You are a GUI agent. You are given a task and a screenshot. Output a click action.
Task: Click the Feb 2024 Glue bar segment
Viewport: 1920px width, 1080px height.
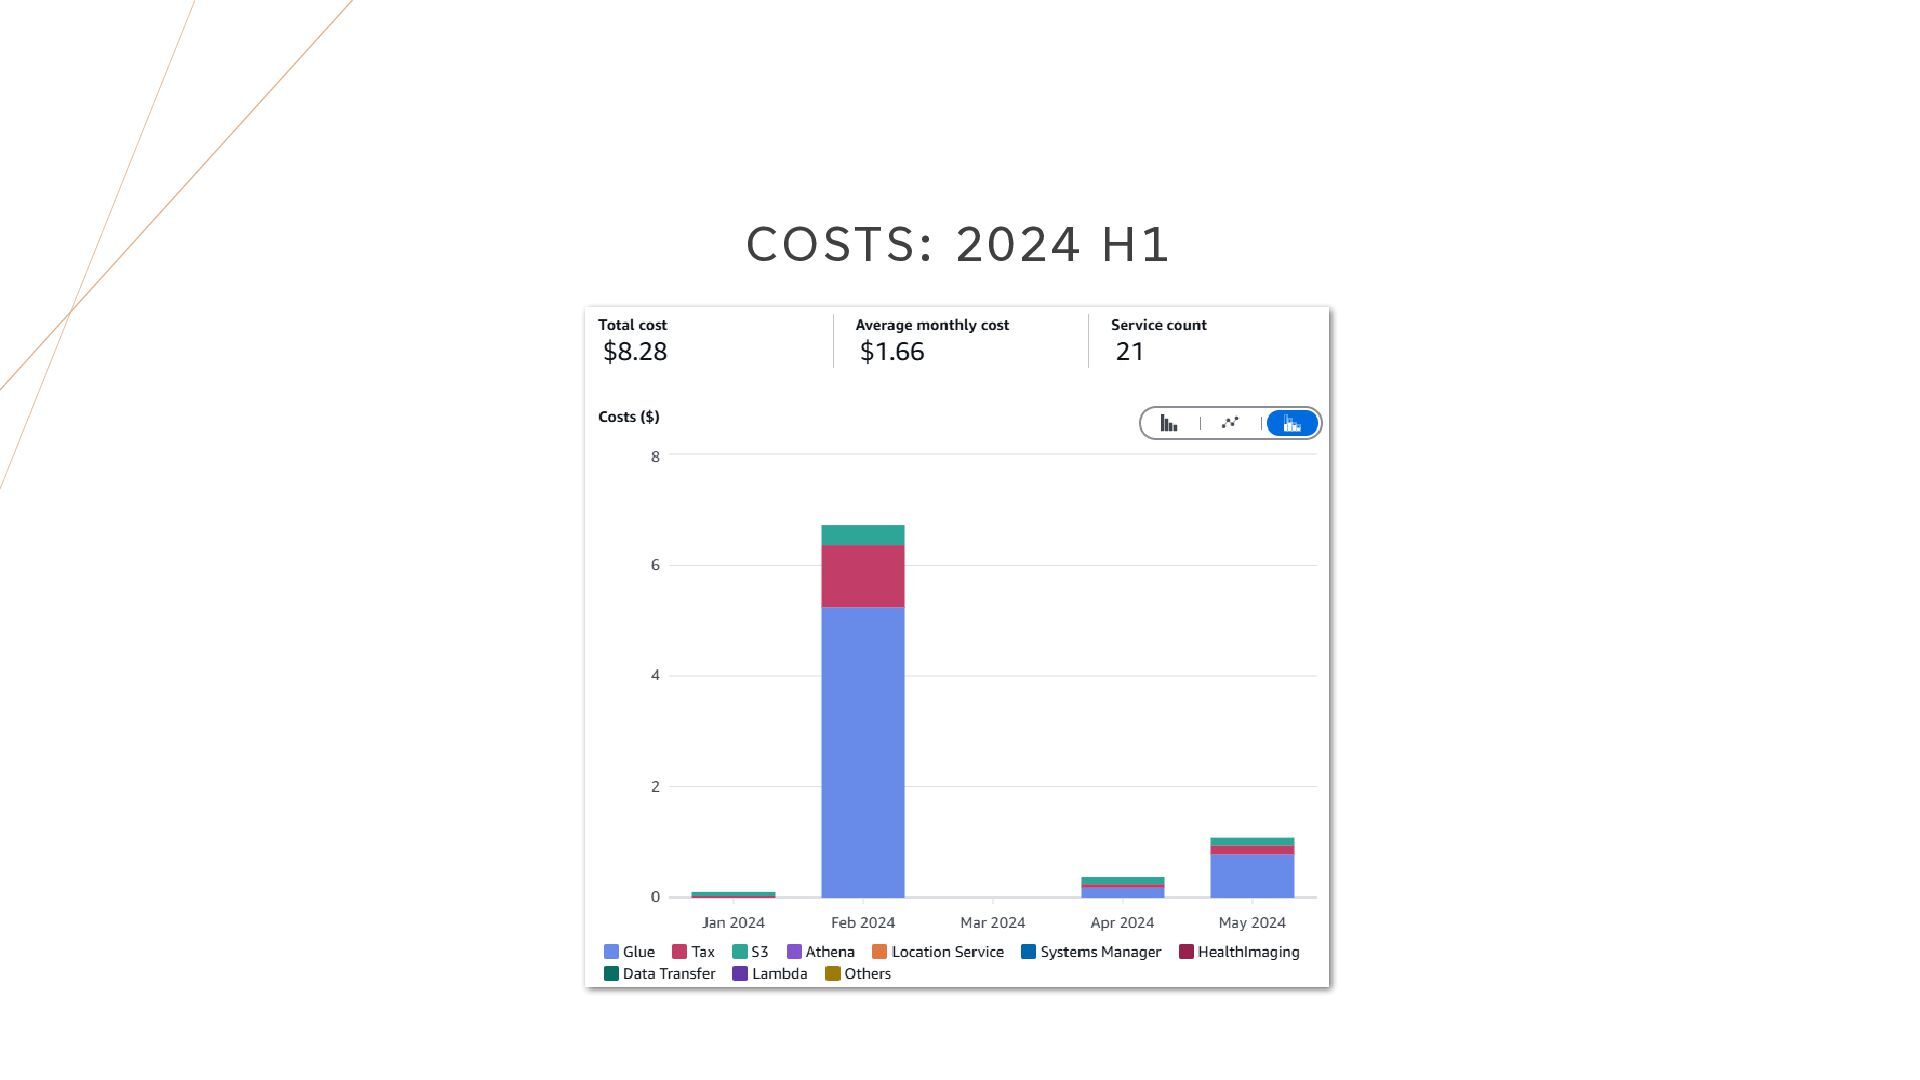pyautogui.click(x=862, y=750)
